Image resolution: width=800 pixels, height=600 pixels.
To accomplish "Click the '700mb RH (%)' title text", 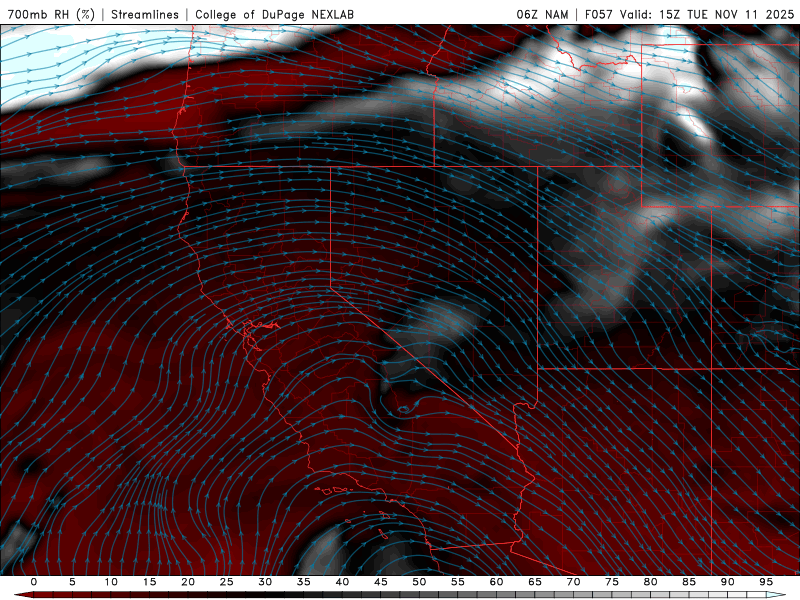I will coord(51,15).
